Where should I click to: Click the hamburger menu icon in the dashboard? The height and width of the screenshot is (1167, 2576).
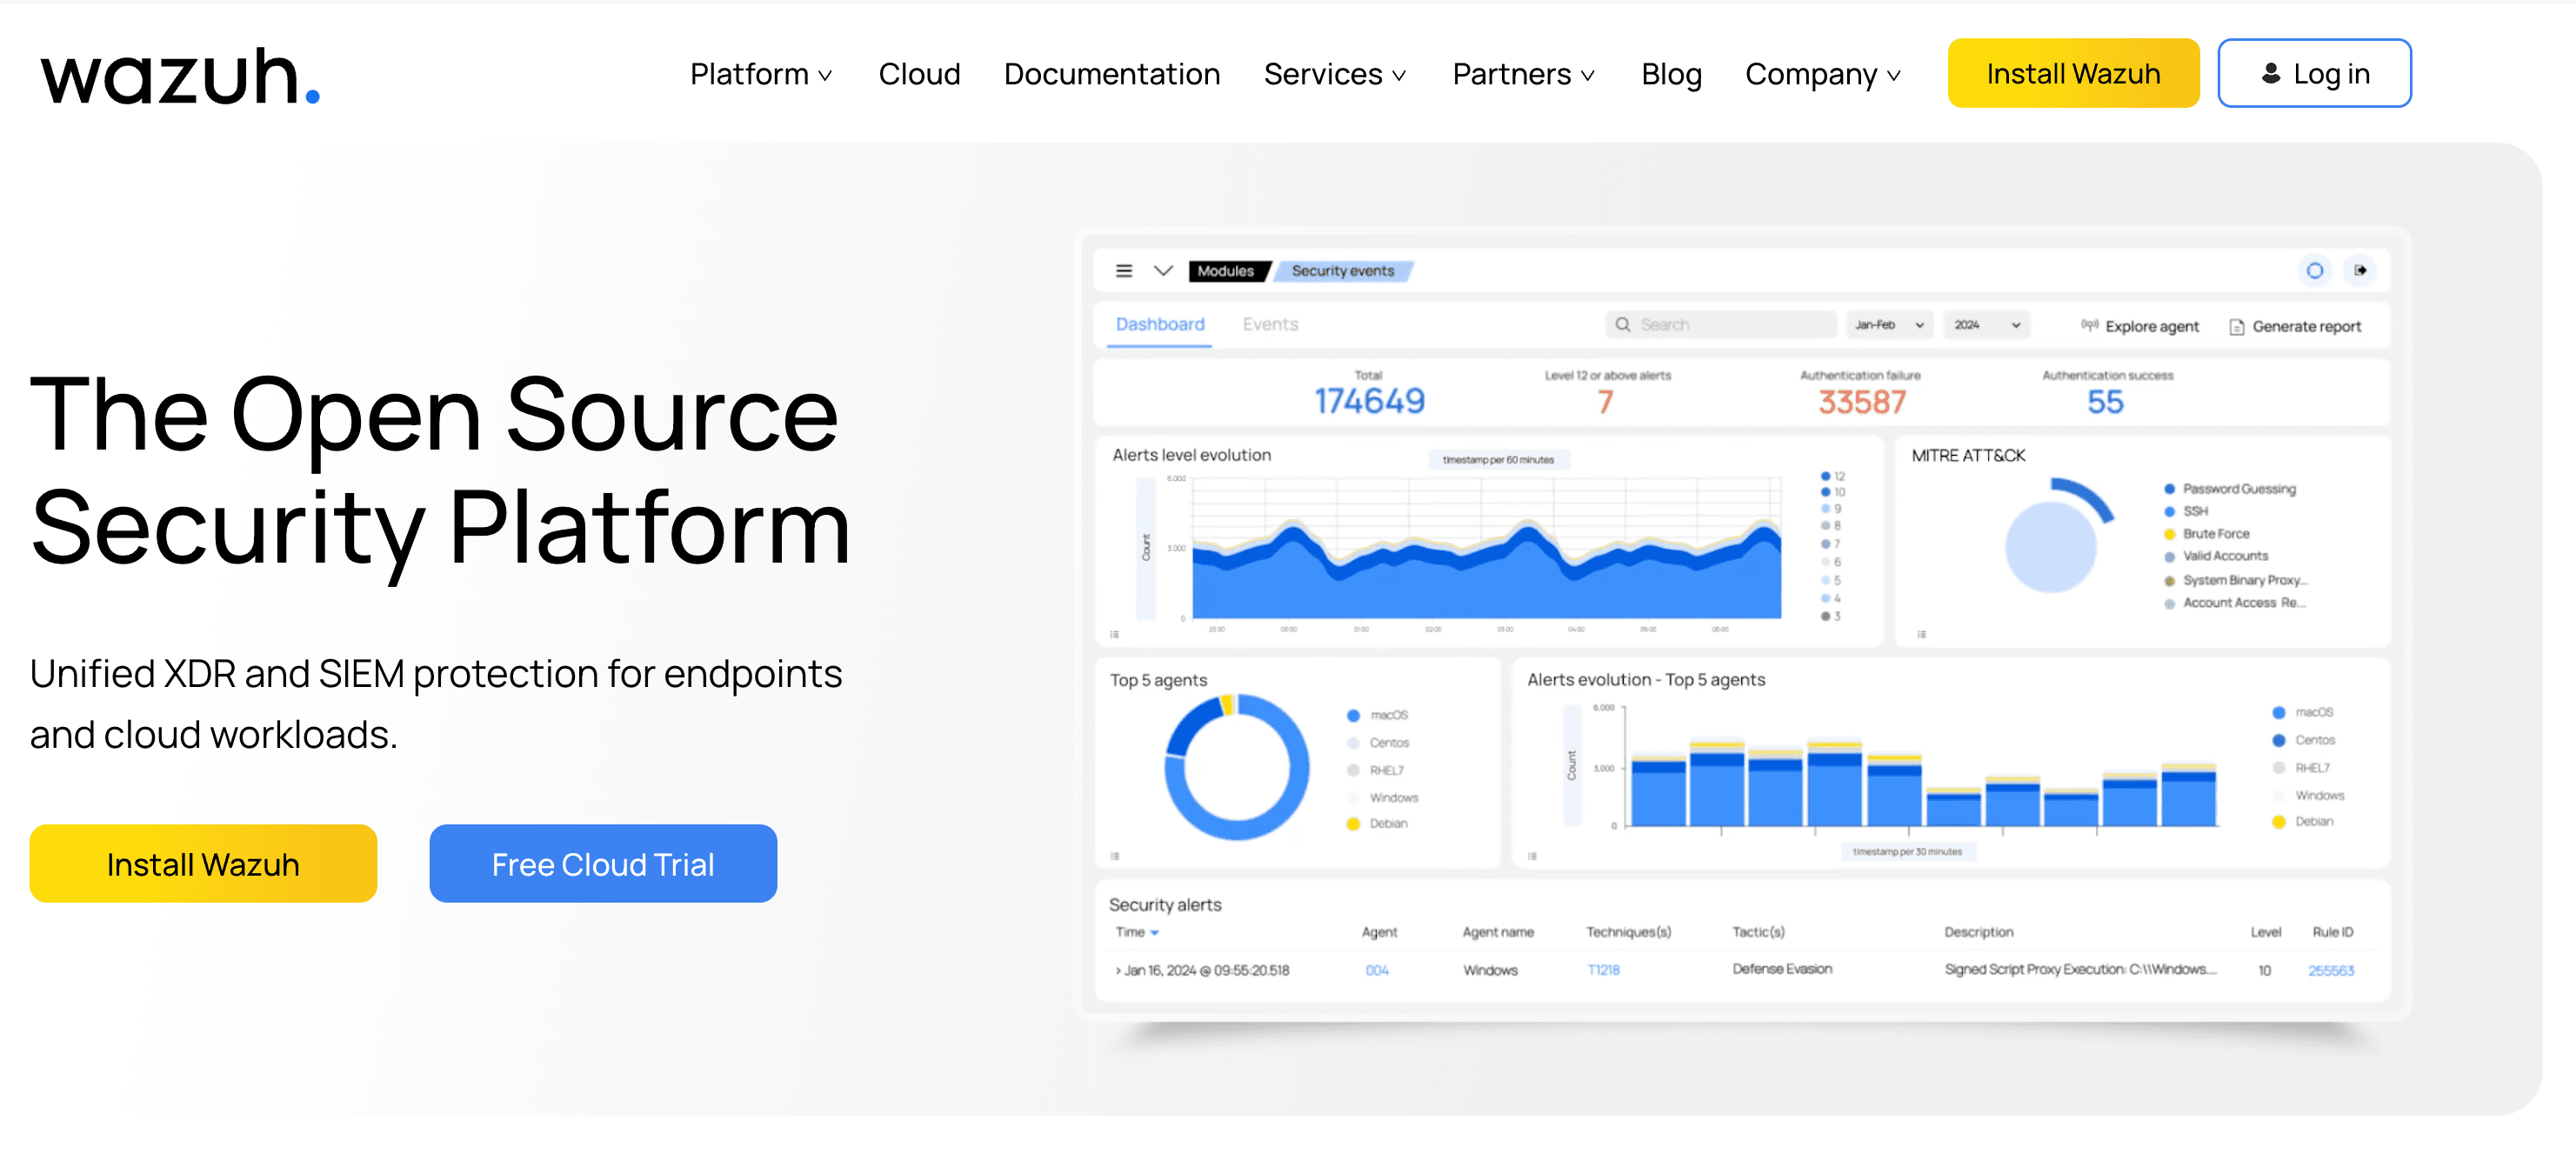coord(1124,271)
